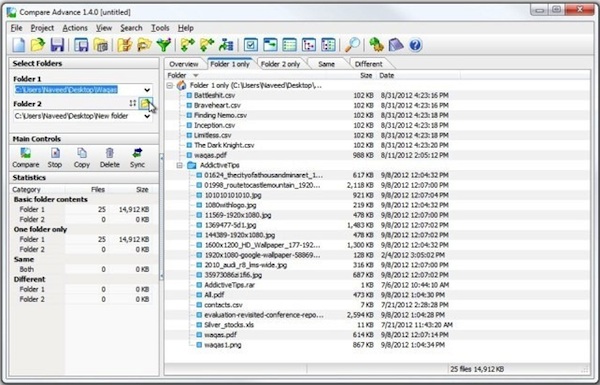
Task: Click the blue floppy Save icon
Action: [x=57, y=45]
